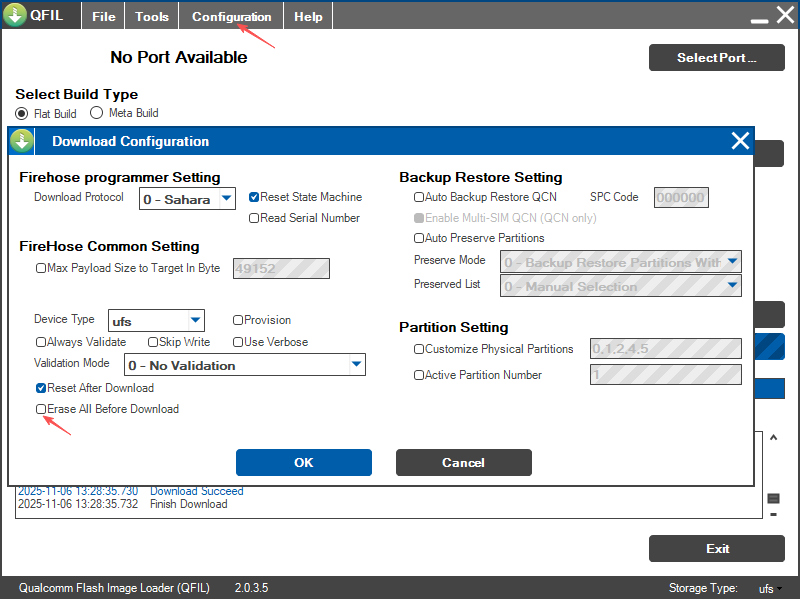Screen dimensions: 800x599
Task: Select the Meta Build radio button
Action: tap(97, 113)
